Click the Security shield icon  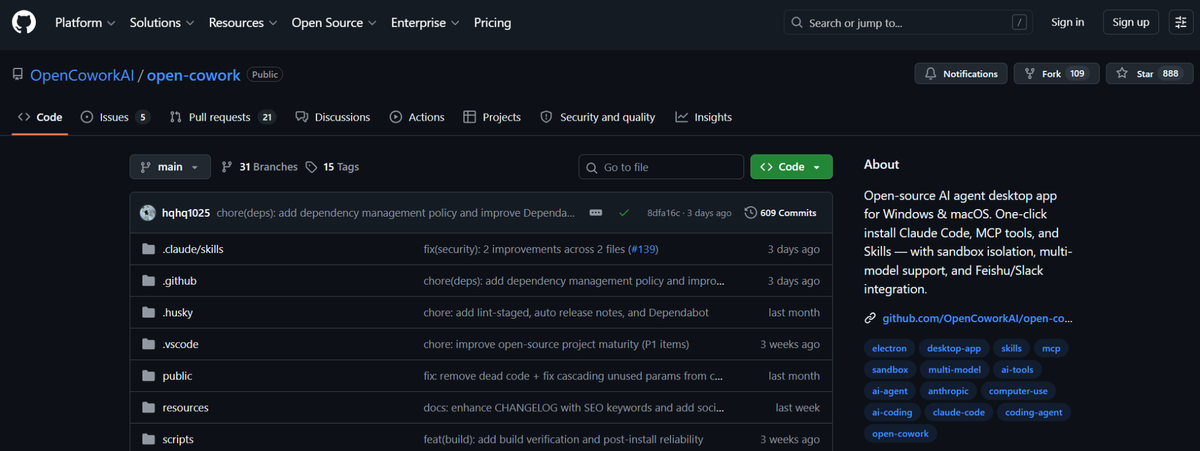click(546, 117)
